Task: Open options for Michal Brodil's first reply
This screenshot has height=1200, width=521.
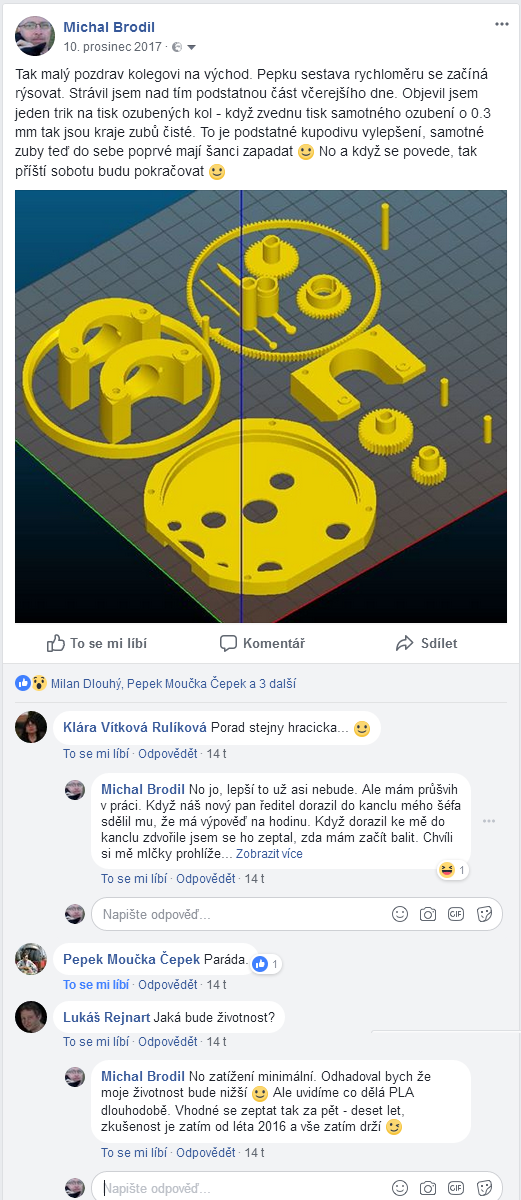Action: coord(489,821)
